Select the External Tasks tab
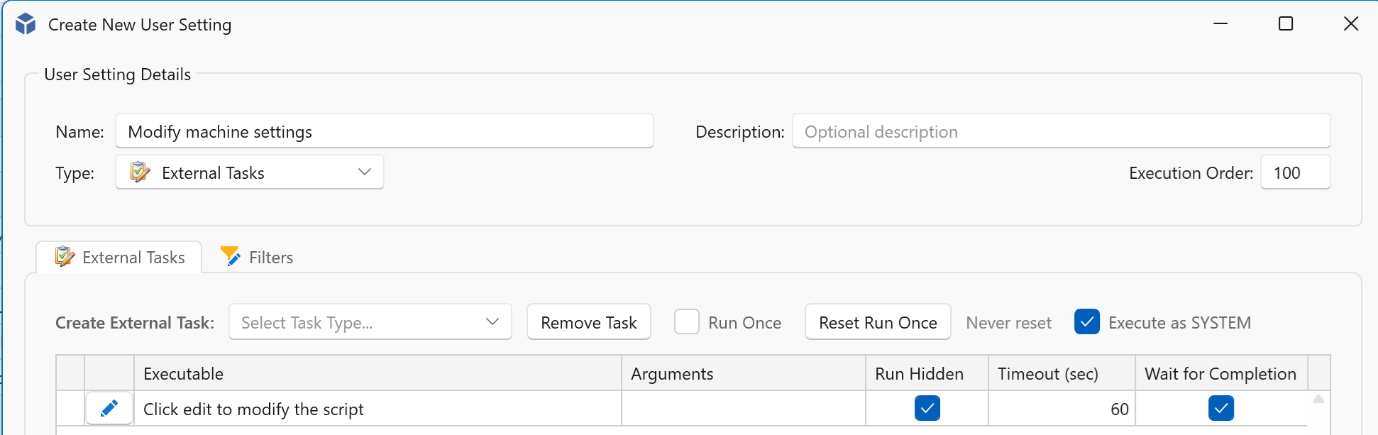The height and width of the screenshot is (435, 1378). tap(120, 257)
